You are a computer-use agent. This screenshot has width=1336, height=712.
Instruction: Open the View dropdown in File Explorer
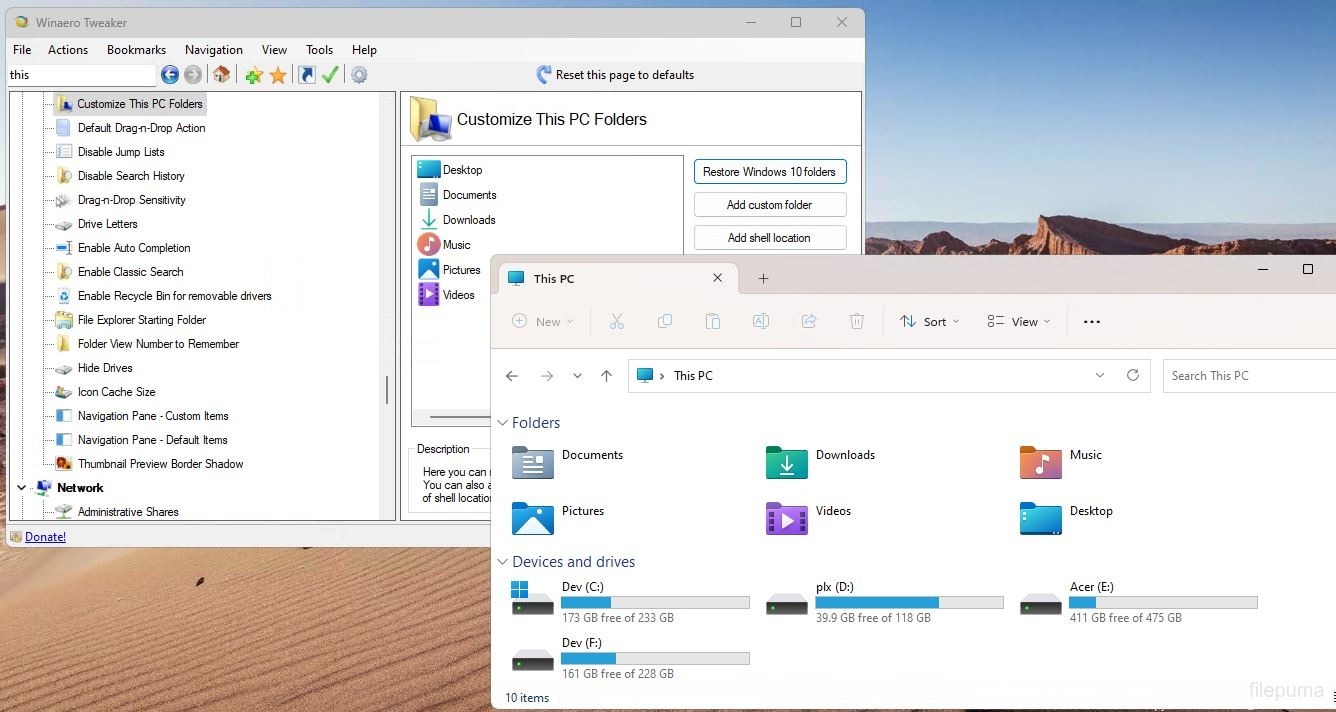[x=1018, y=321]
